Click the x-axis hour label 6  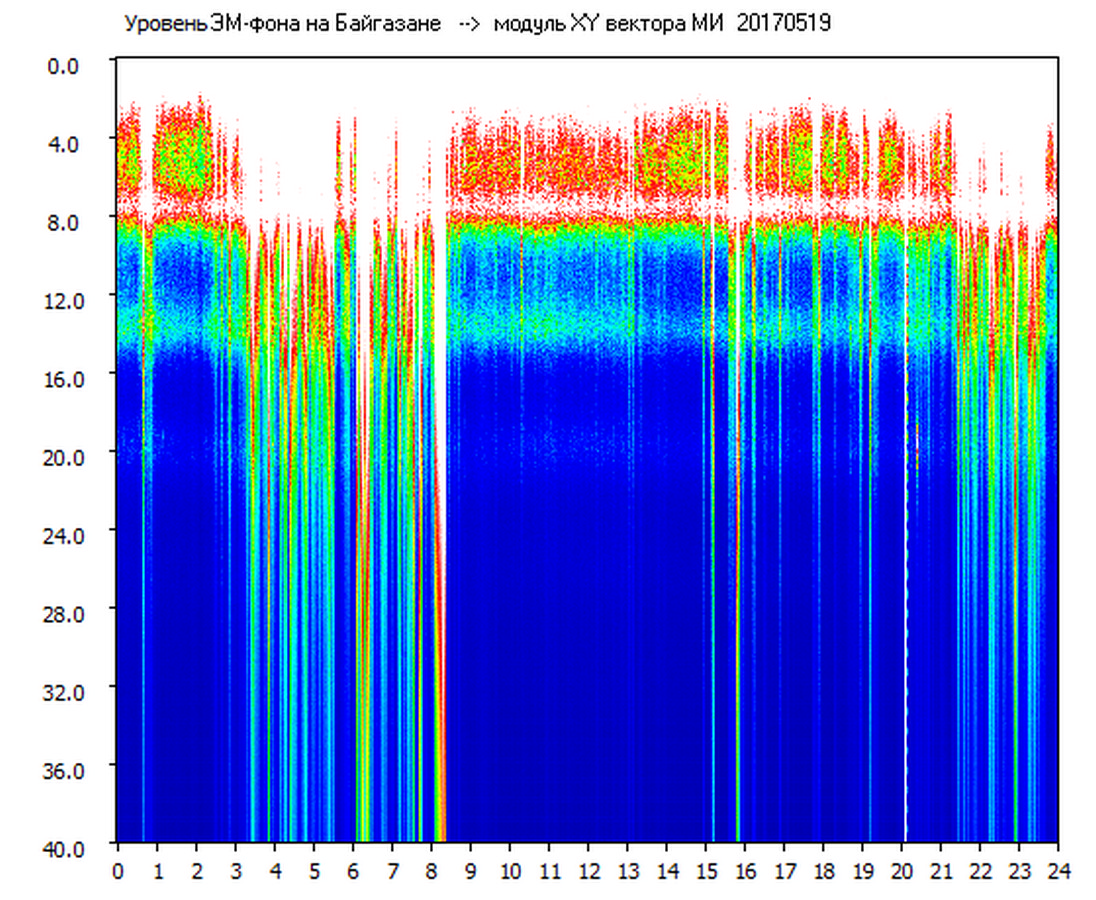353,870
